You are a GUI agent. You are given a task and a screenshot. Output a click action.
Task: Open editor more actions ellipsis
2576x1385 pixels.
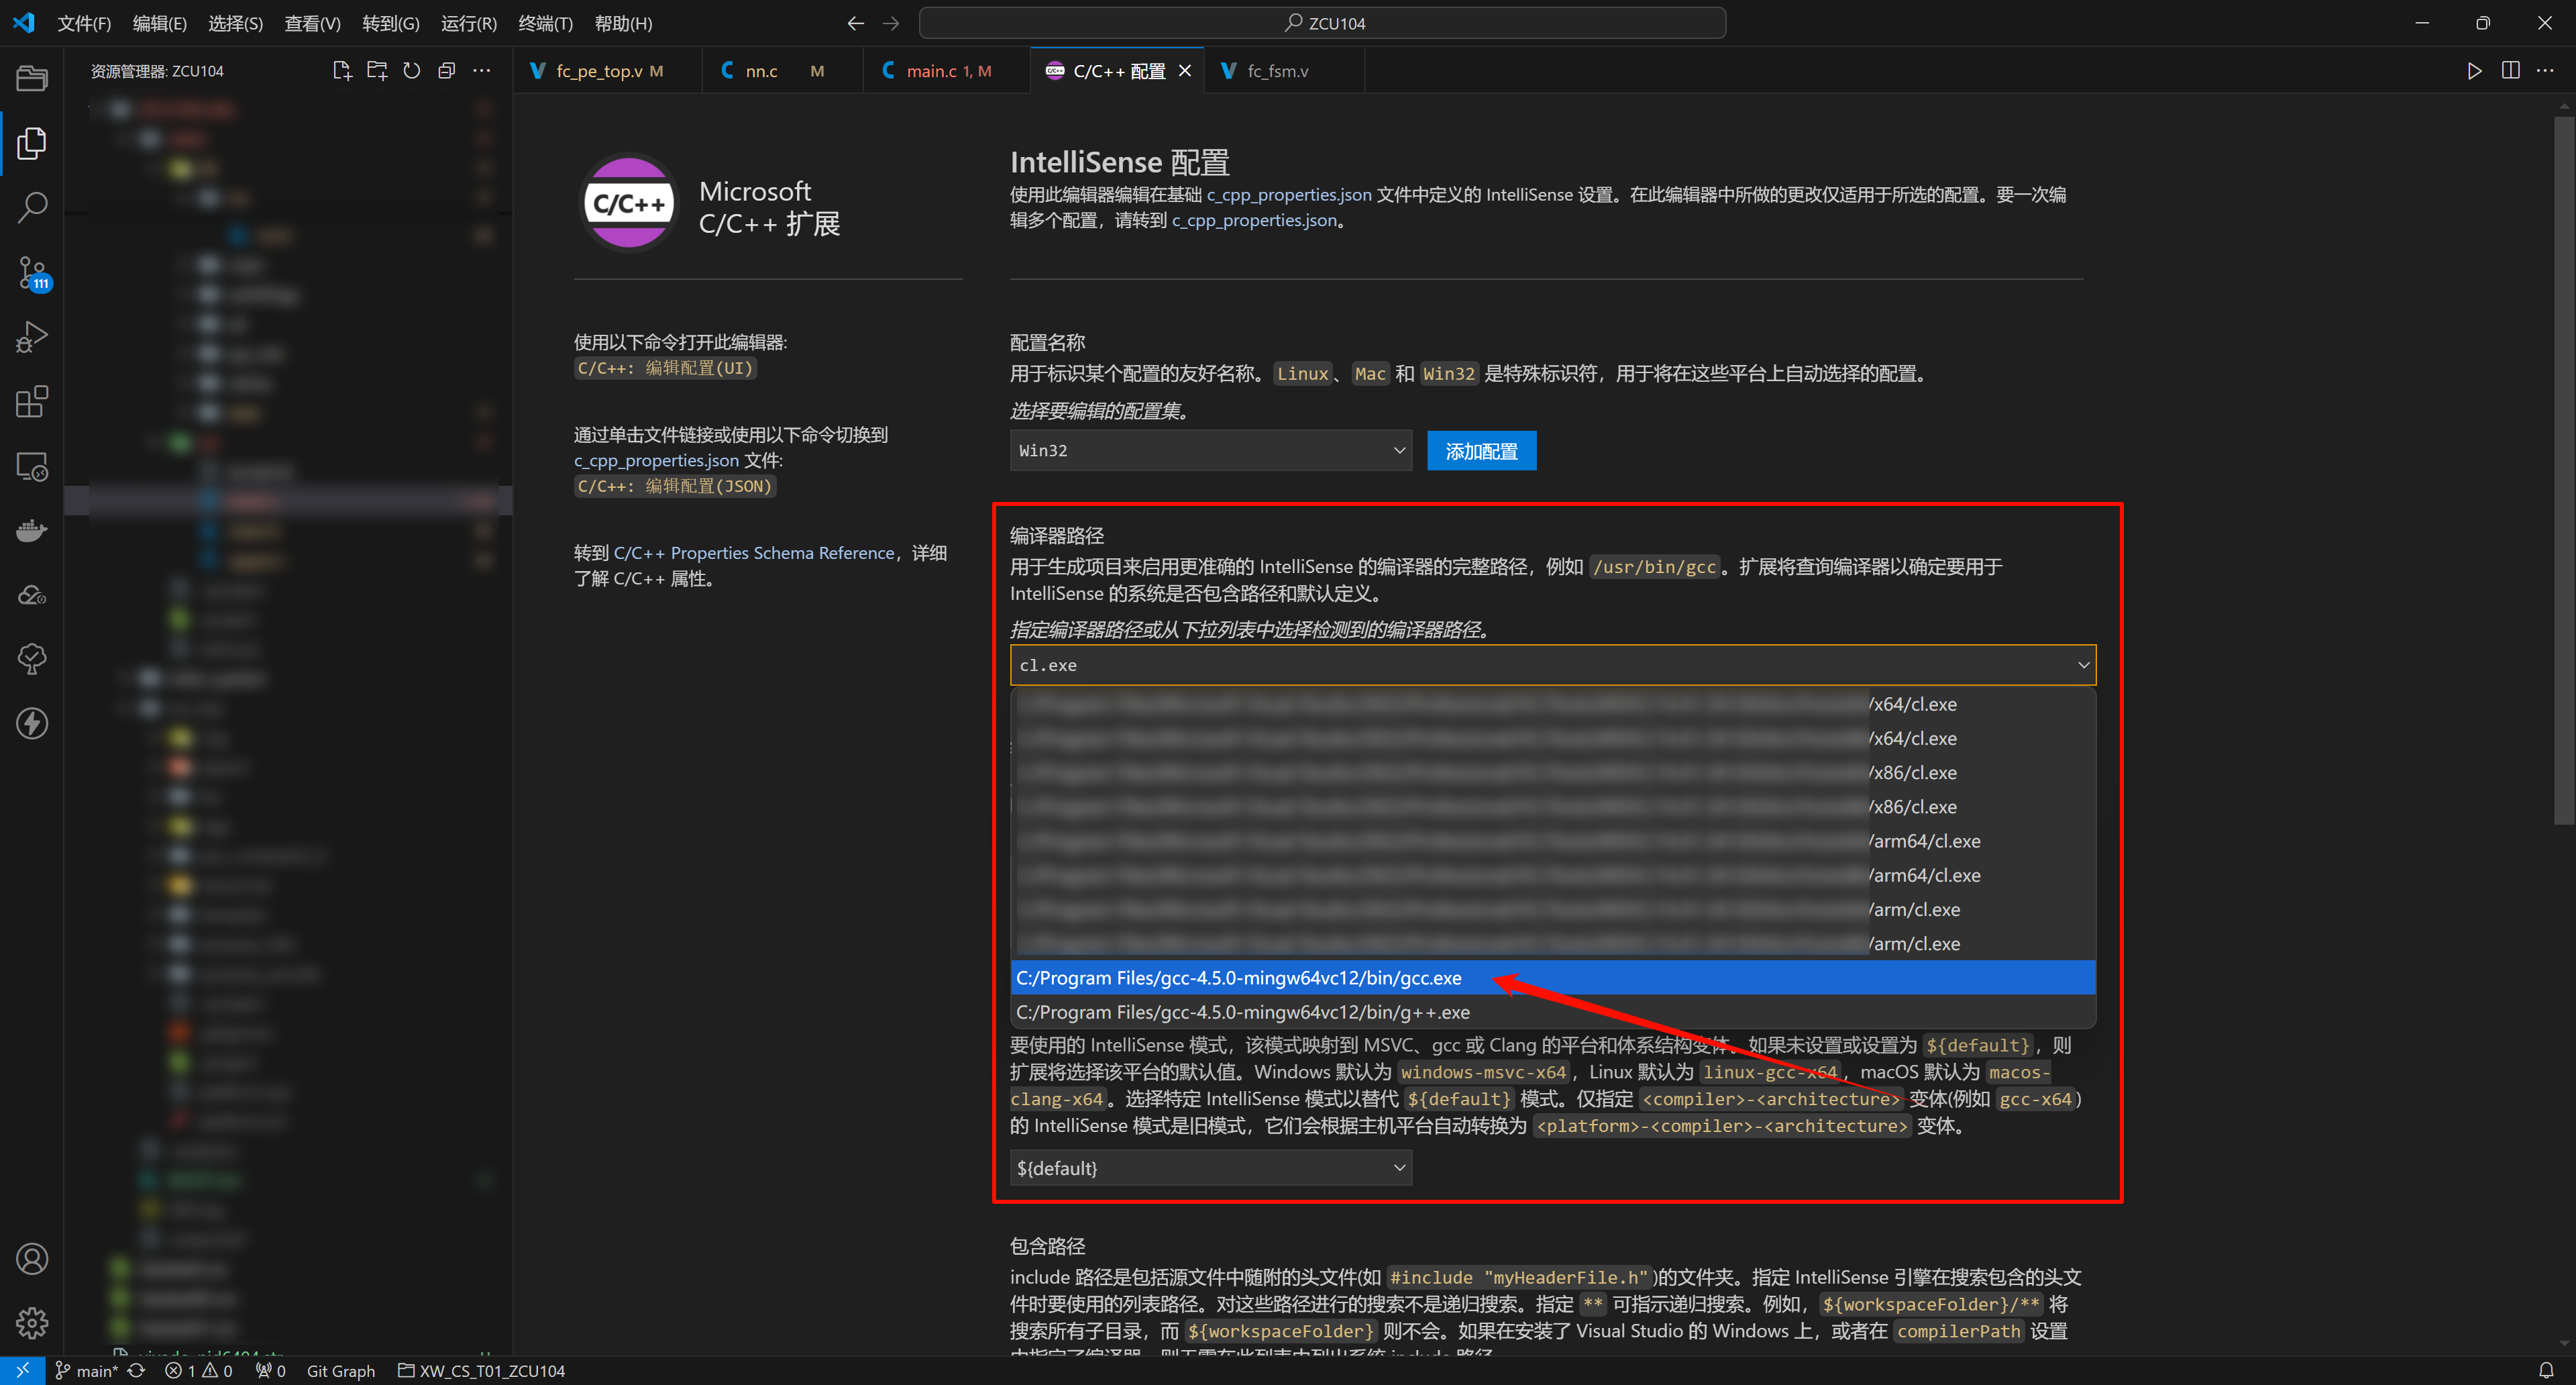tap(2545, 71)
